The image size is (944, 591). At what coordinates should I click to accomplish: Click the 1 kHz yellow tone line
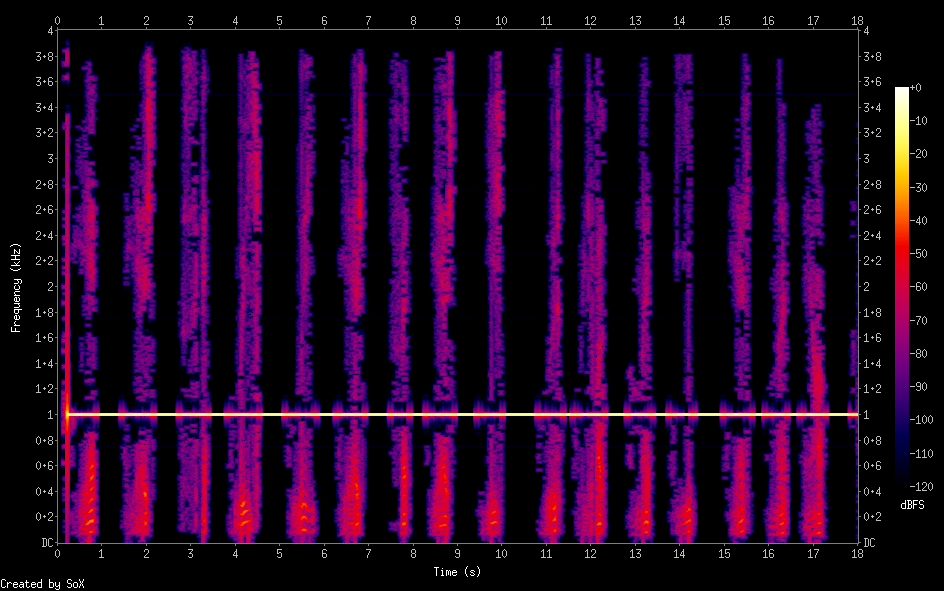click(x=460, y=414)
